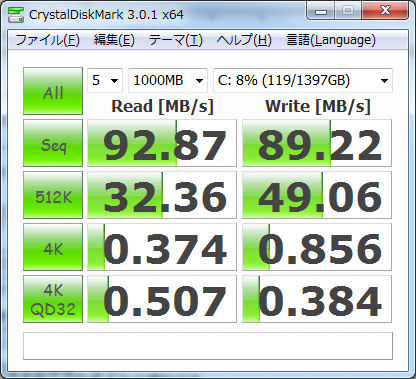Click the CrystalDiskMark app icon in title bar

16,14
